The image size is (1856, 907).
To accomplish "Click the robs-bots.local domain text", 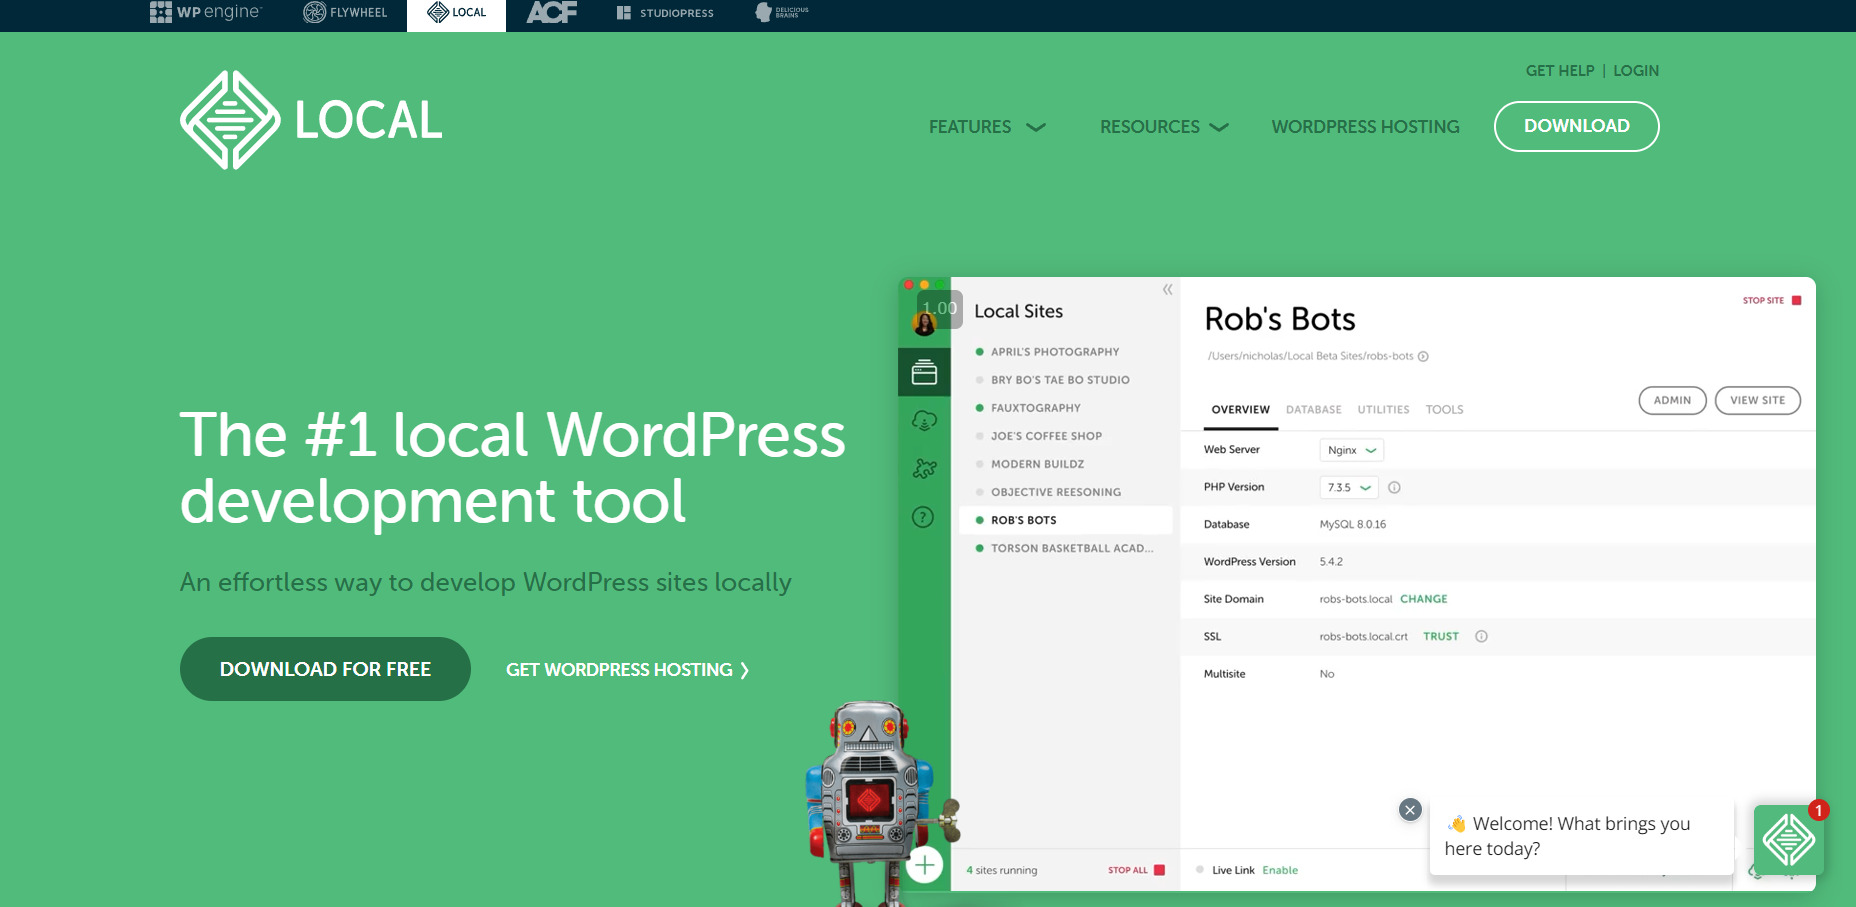I will [x=1355, y=599].
